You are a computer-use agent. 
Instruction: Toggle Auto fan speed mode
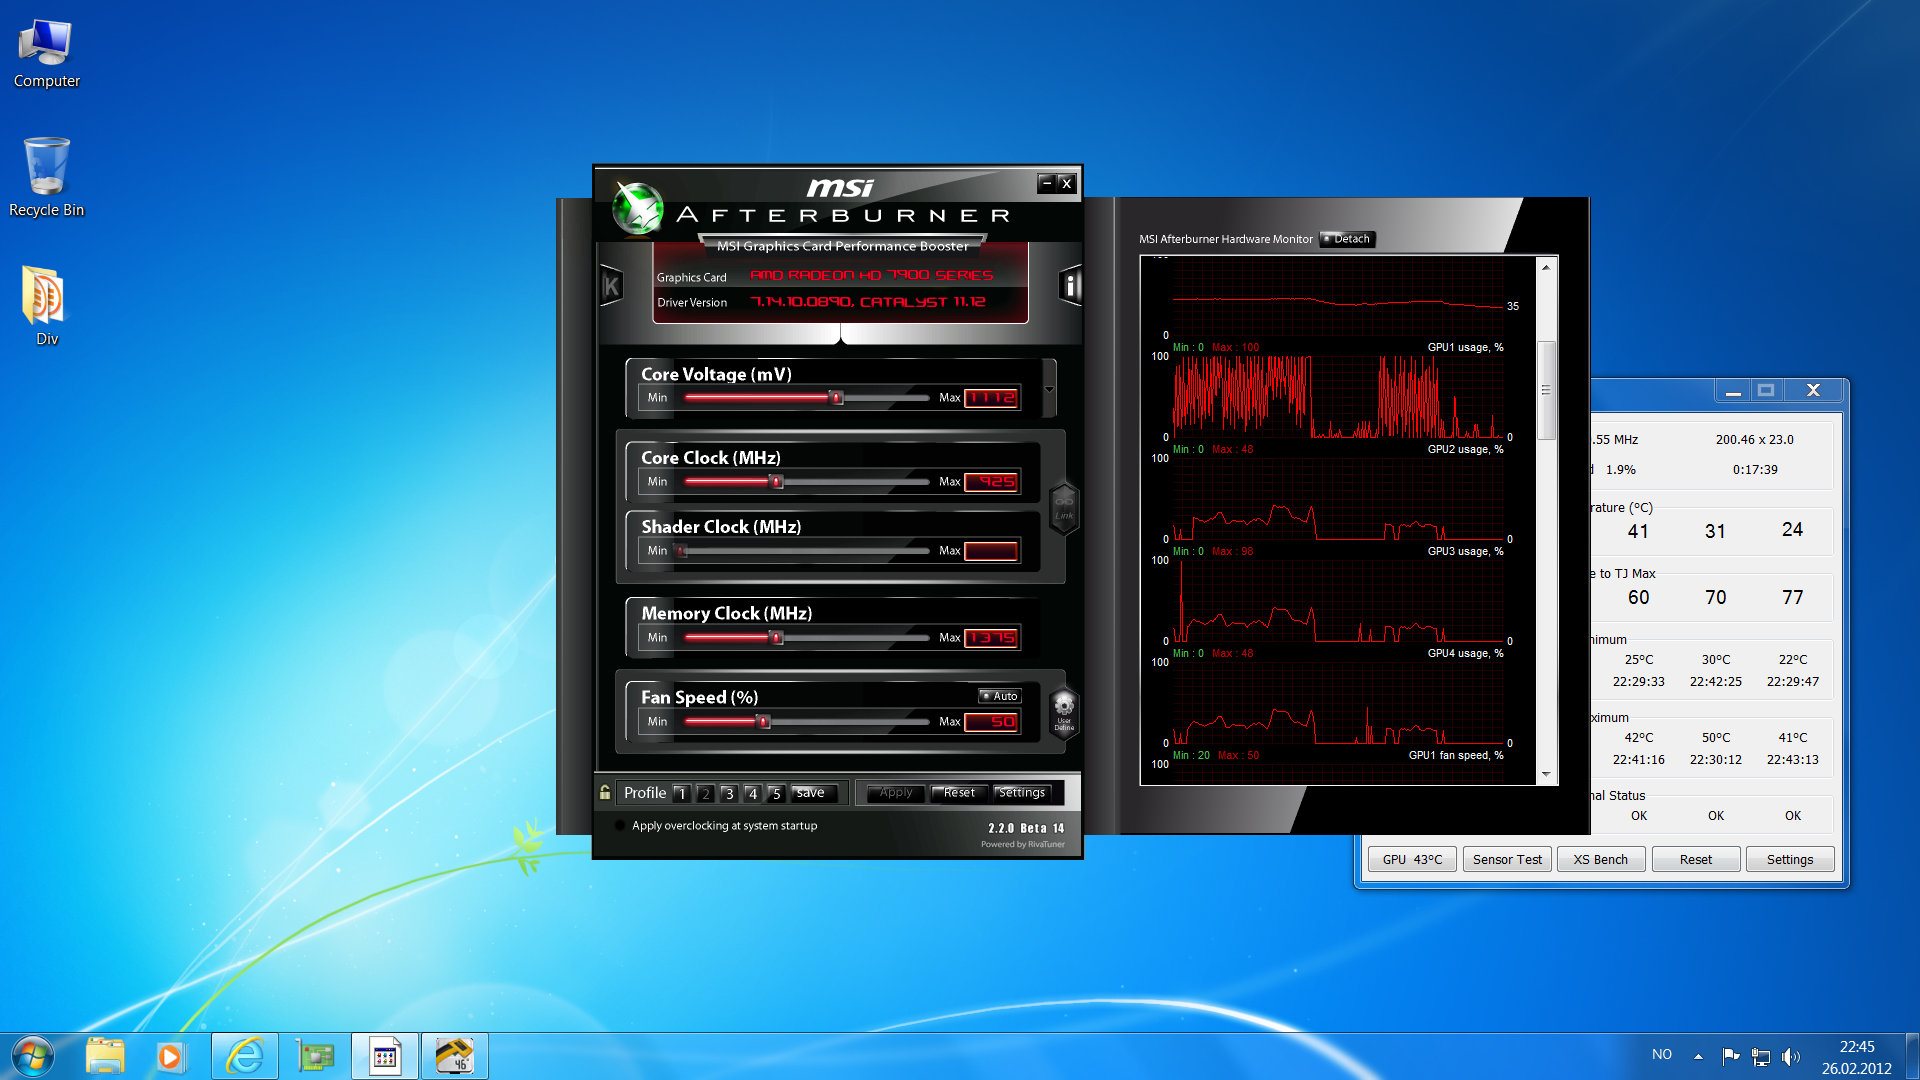(x=999, y=696)
